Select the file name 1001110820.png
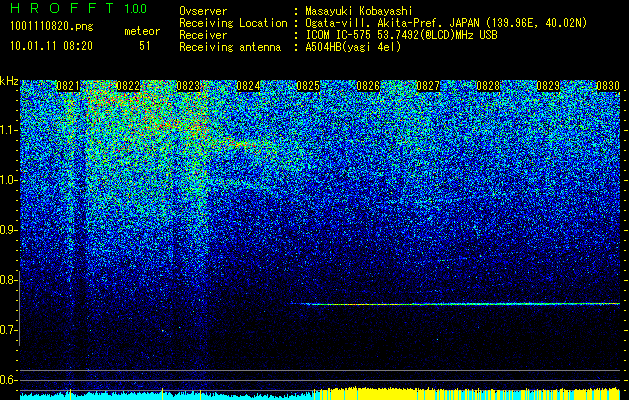This screenshot has width=629, height=400. tap(52, 27)
